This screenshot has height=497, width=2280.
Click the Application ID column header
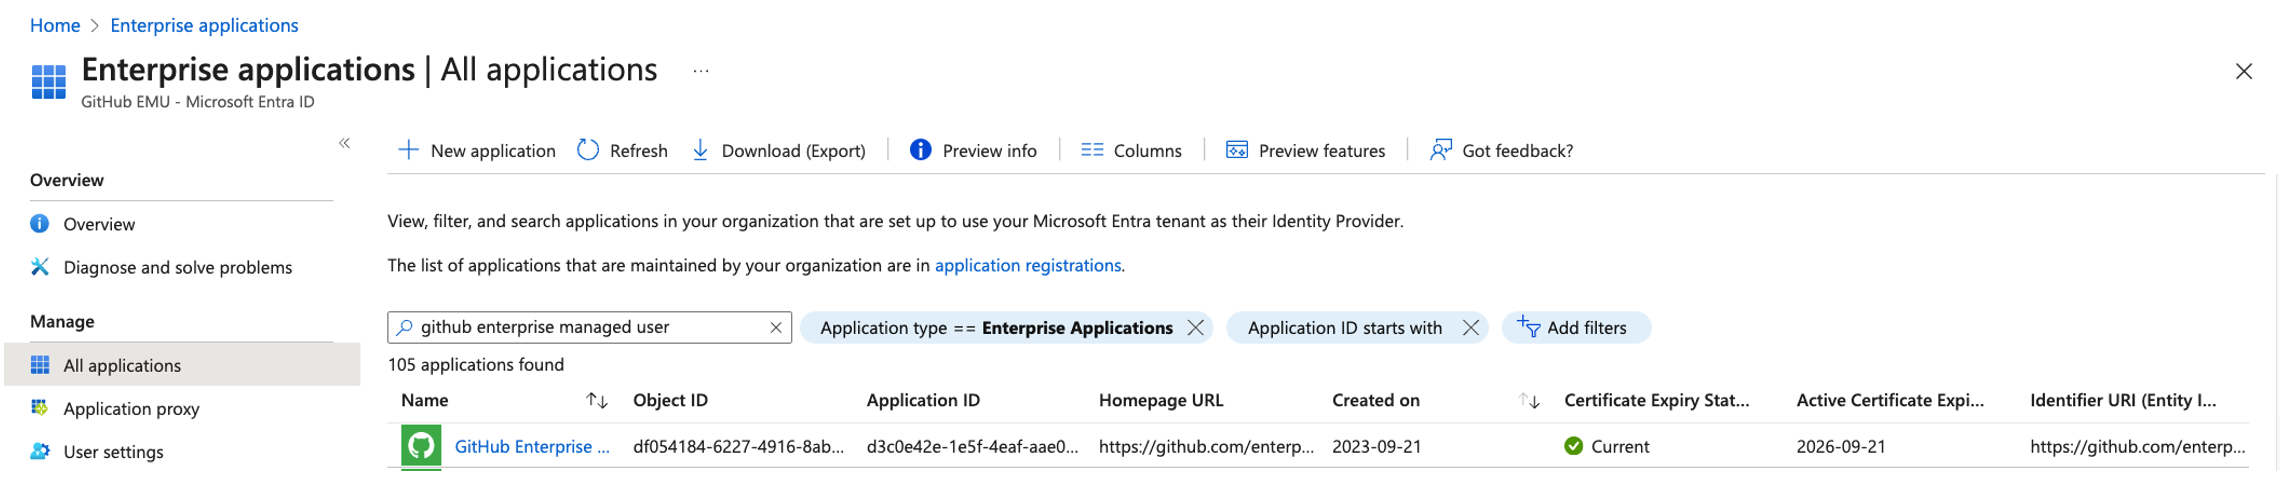(x=923, y=401)
